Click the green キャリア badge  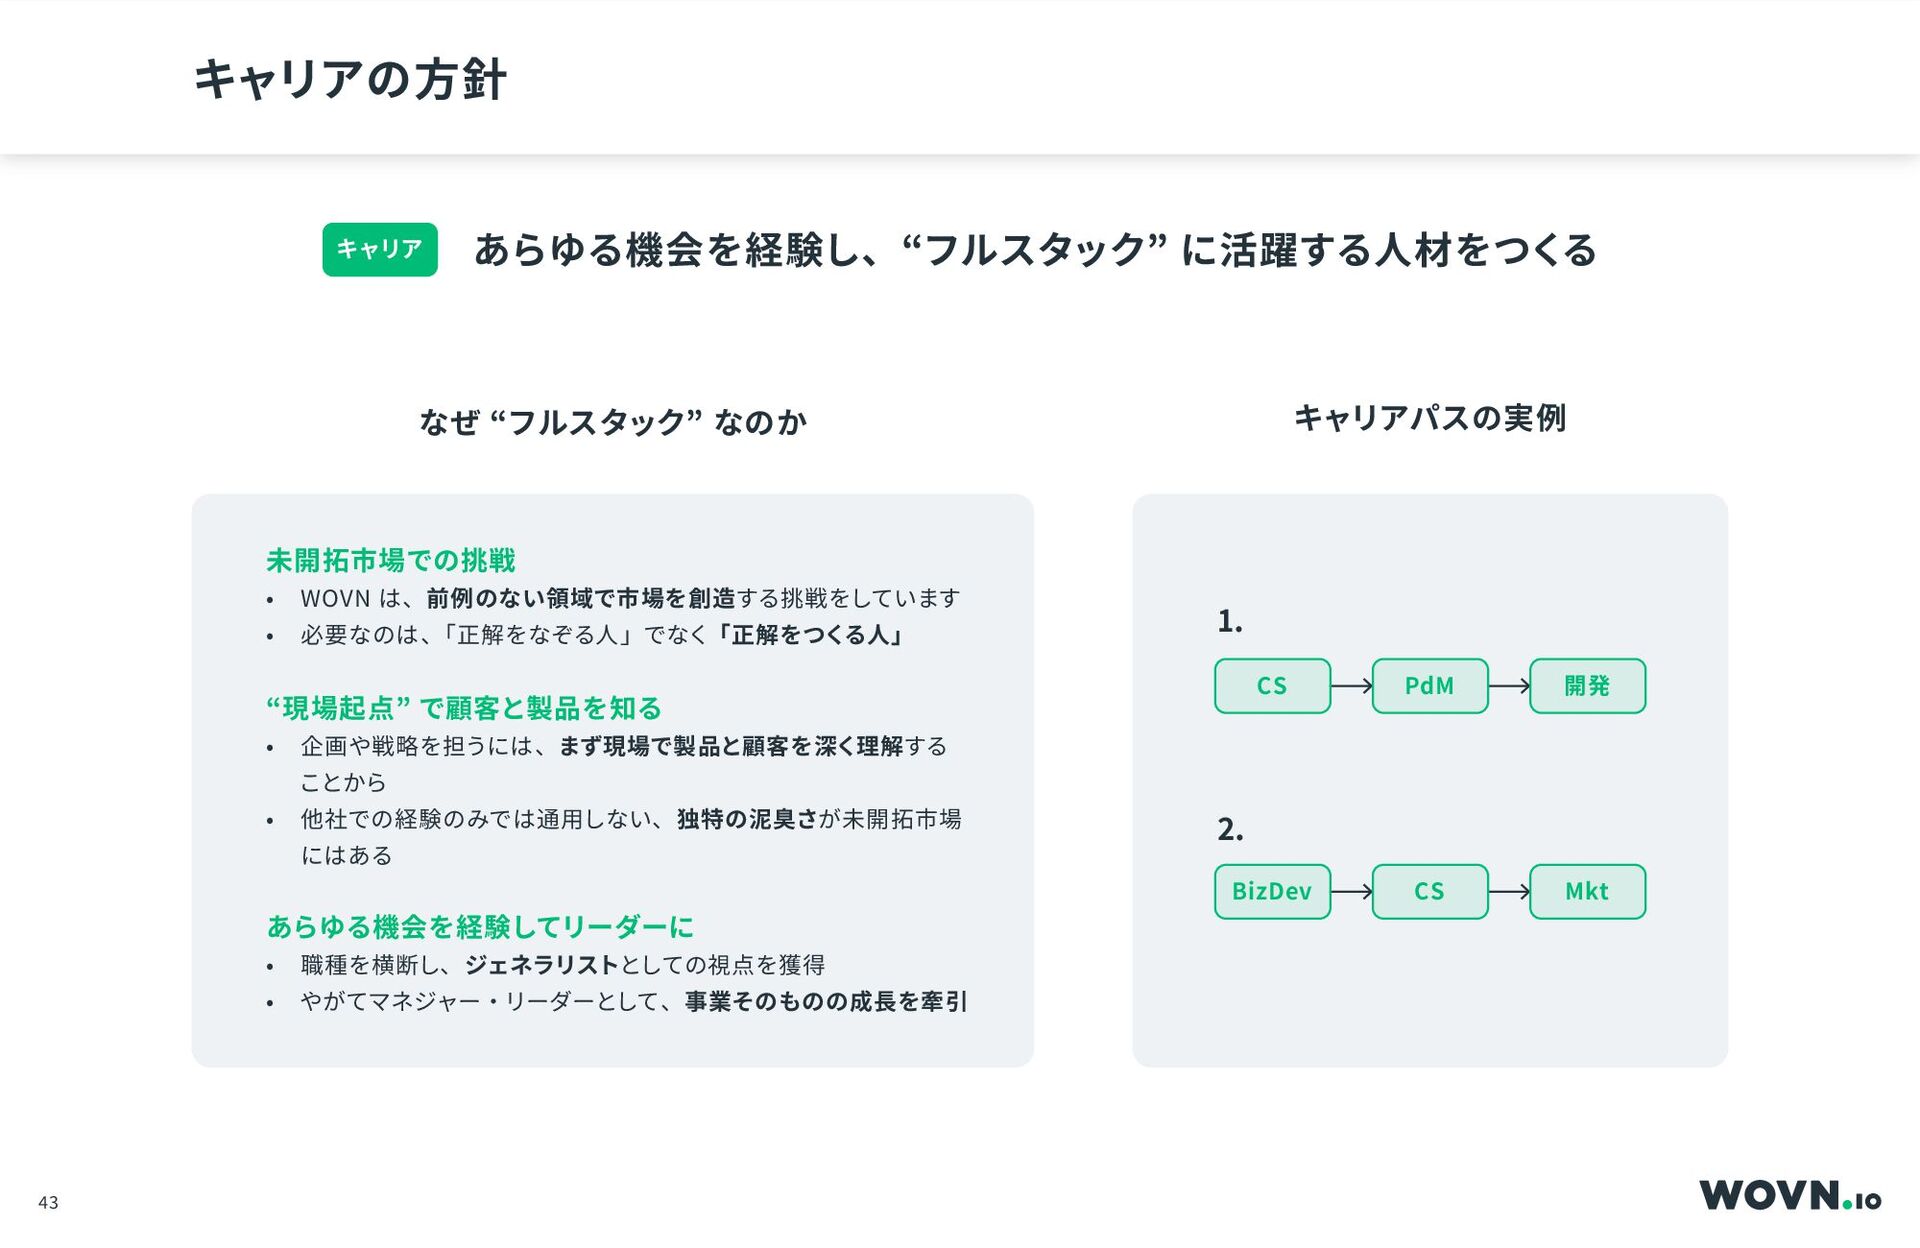(x=380, y=249)
